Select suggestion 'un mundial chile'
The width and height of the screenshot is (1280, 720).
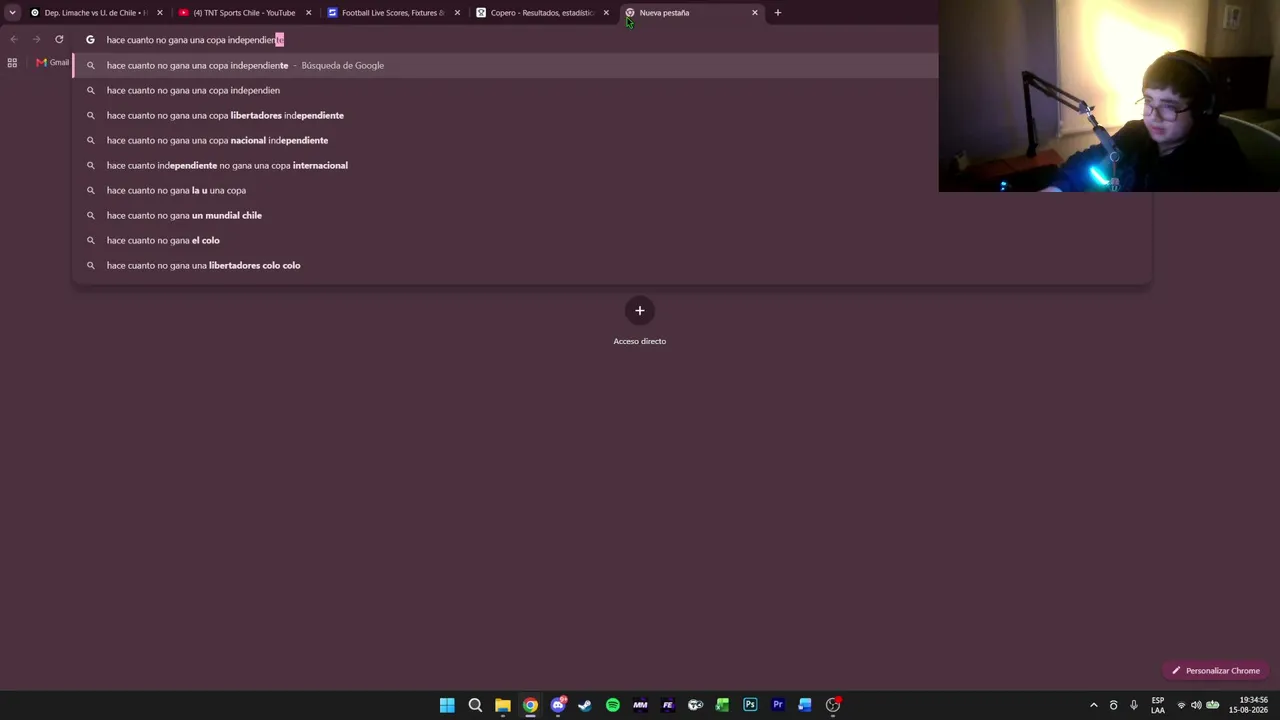coord(610,215)
